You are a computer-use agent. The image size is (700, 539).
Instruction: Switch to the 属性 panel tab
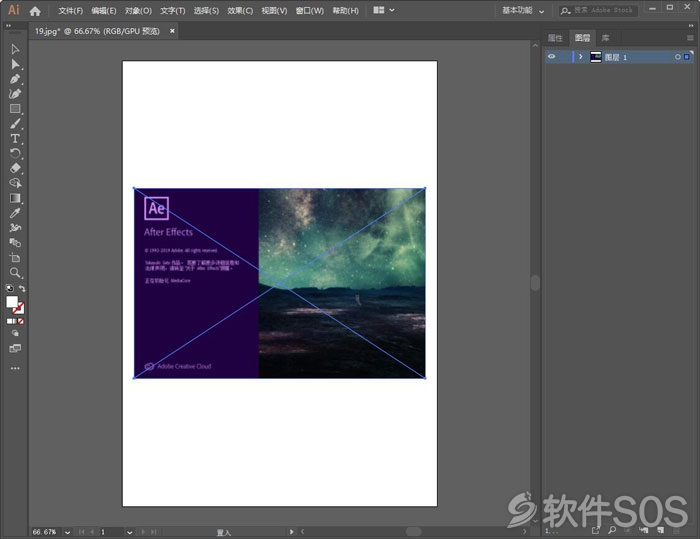555,38
